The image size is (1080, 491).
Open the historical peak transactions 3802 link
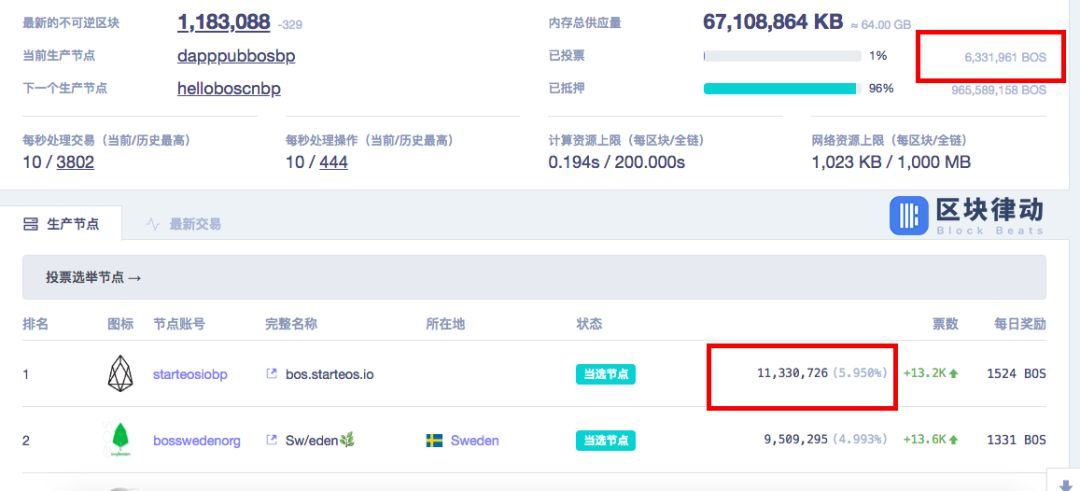point(75,163)
